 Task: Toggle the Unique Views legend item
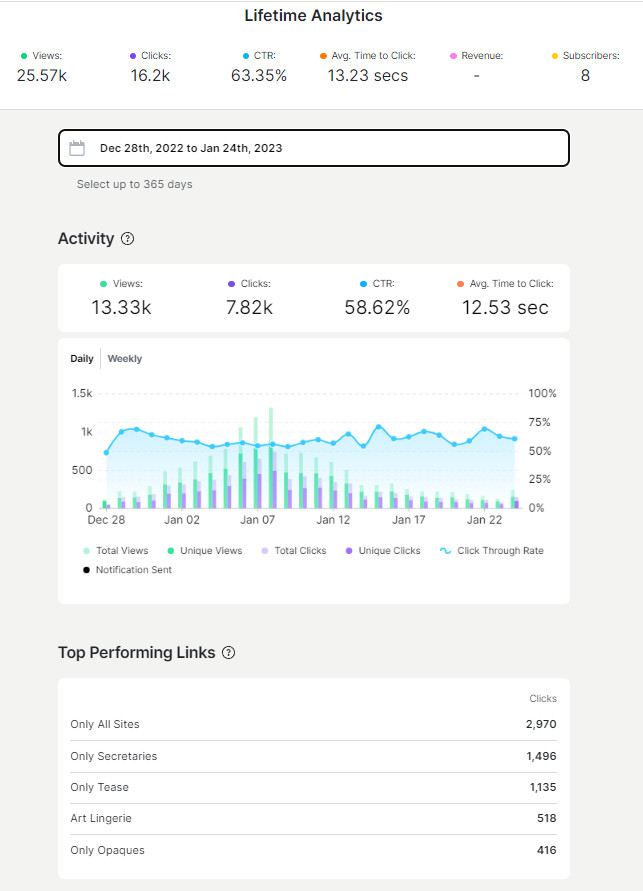(x=204, y=551)
